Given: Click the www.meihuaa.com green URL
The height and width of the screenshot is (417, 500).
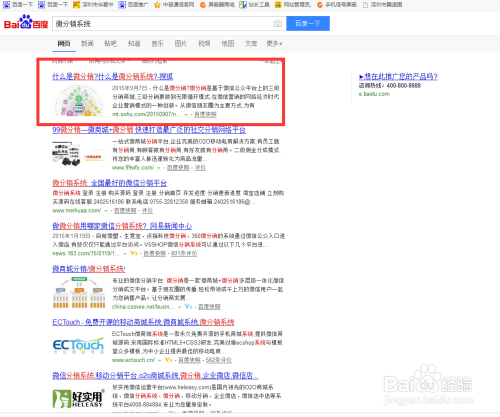Looking at the screenshot, I should point(77,211).
